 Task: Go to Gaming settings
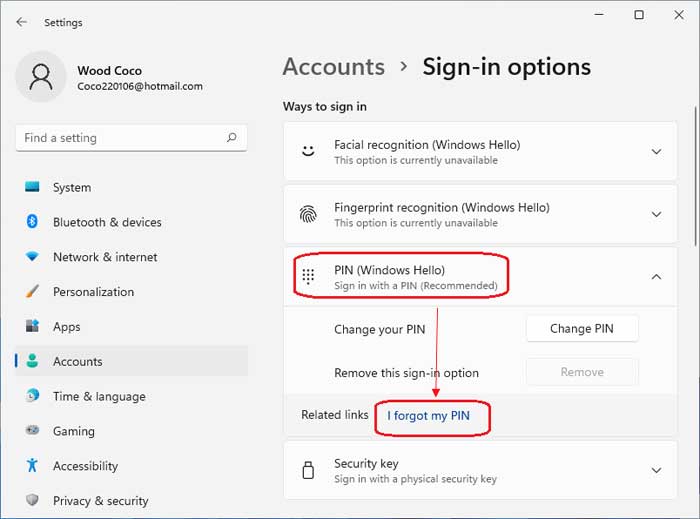point(131,431)
